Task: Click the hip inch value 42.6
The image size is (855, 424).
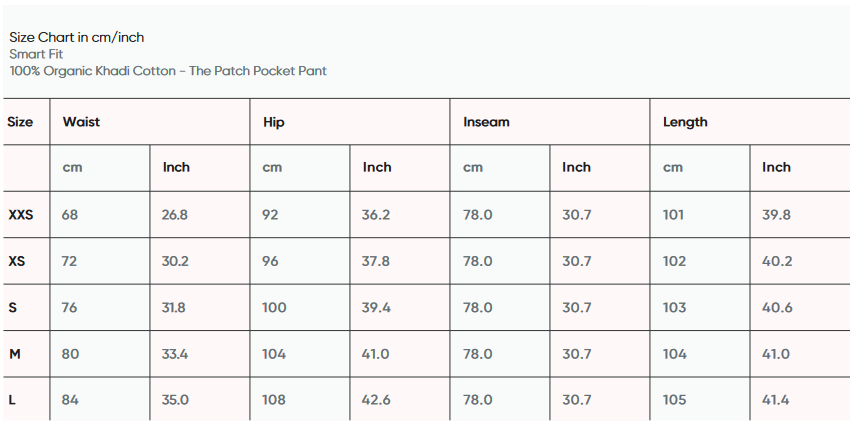Action: (376, 400)
